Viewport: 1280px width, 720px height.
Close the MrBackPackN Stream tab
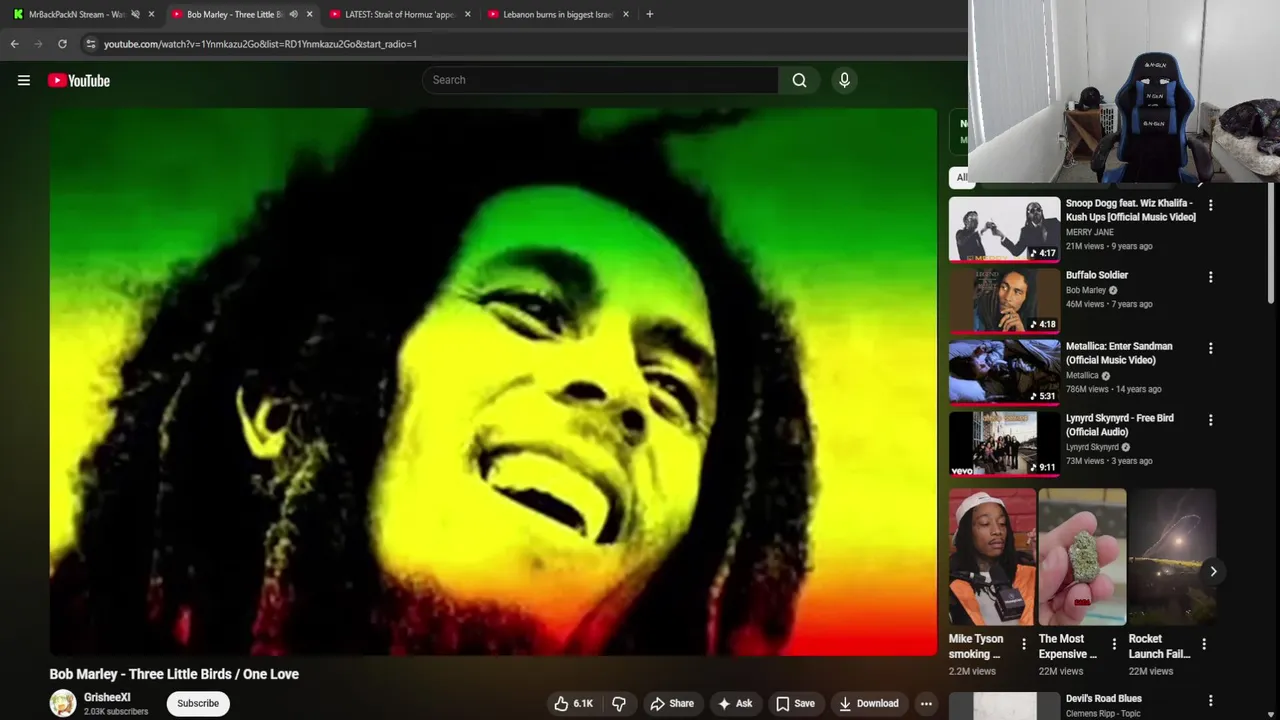click(x=151, y=14)
